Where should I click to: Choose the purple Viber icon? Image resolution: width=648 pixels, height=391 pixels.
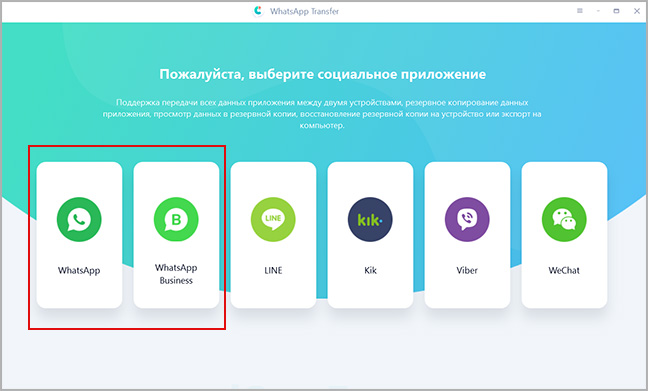pyautogui.click(x=467, y=219)
